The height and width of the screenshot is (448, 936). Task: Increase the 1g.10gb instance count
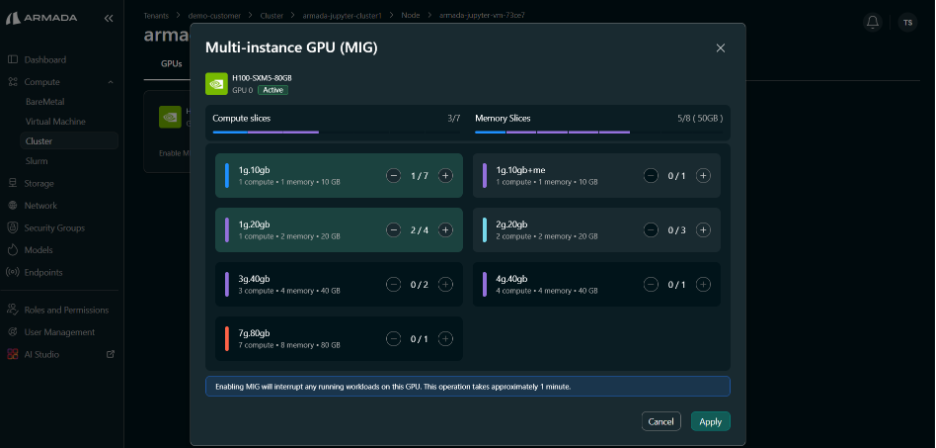(445, 176)
